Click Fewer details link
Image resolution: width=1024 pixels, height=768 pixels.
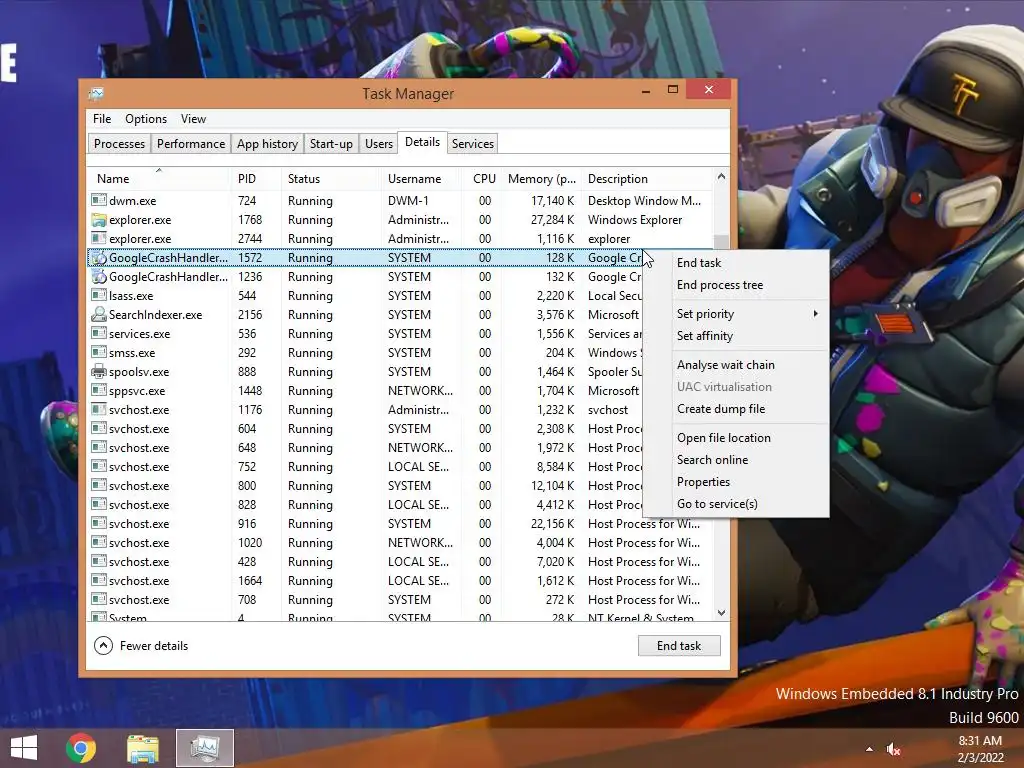click(x=154, y=646)
